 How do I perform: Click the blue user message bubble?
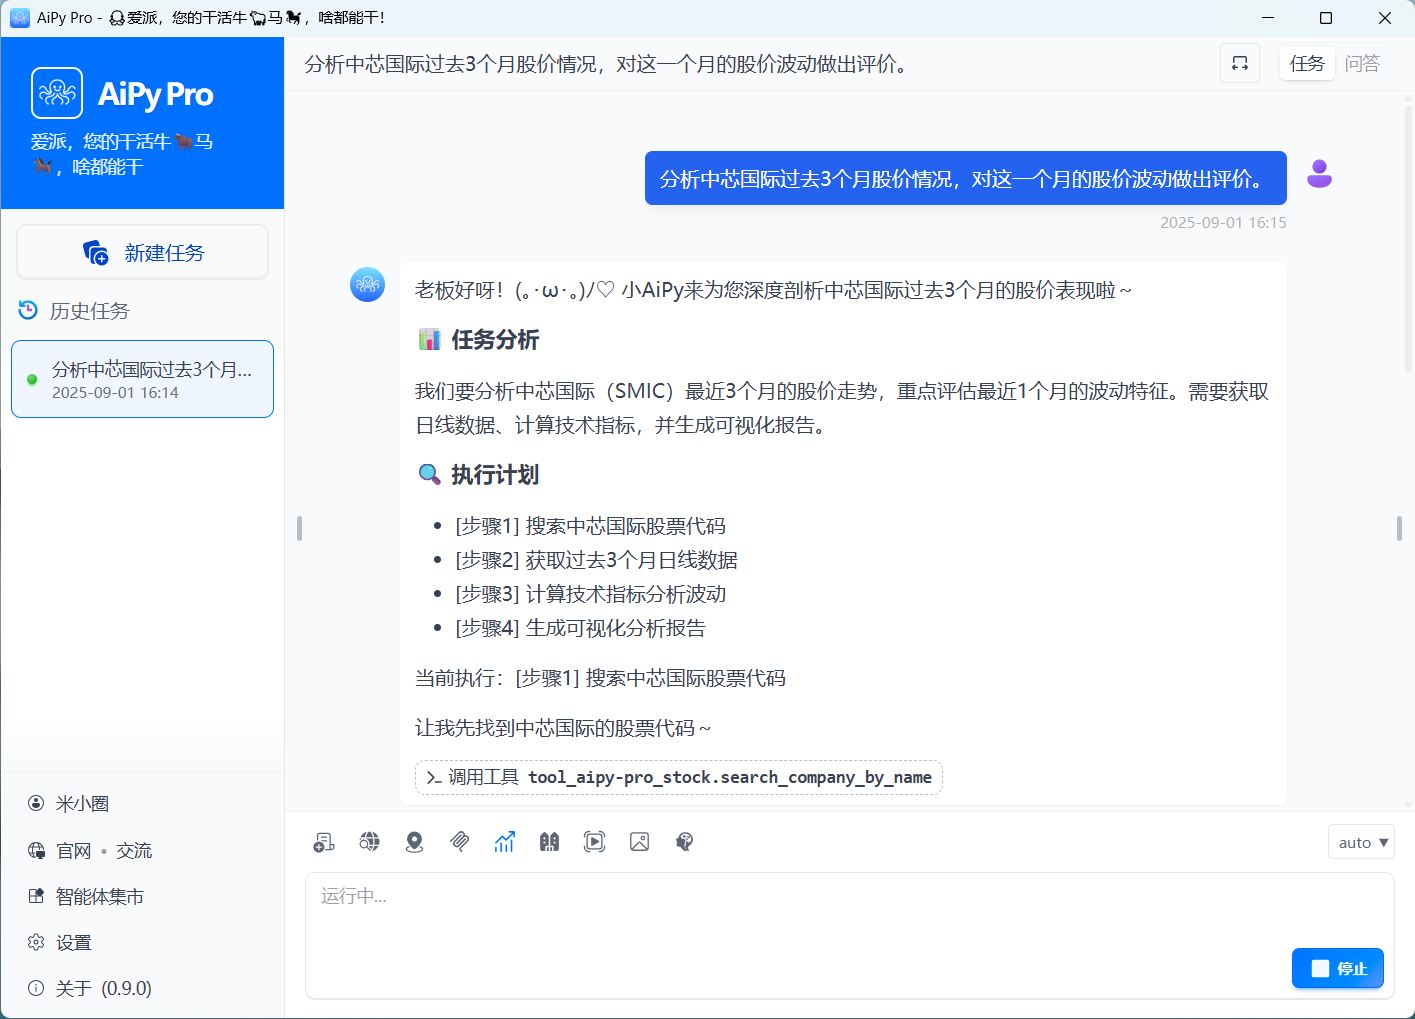(x=965, y=178)
